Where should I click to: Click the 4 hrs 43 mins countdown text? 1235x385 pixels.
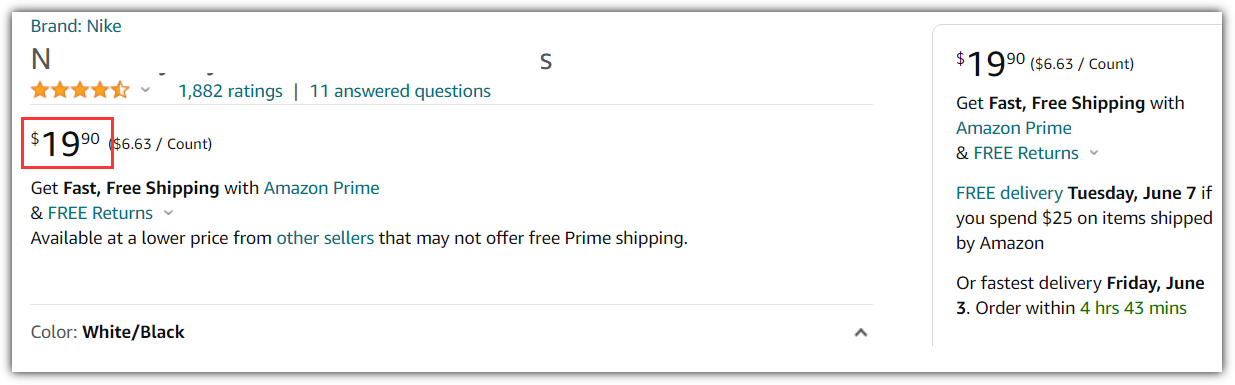[x=1133, y=308]
